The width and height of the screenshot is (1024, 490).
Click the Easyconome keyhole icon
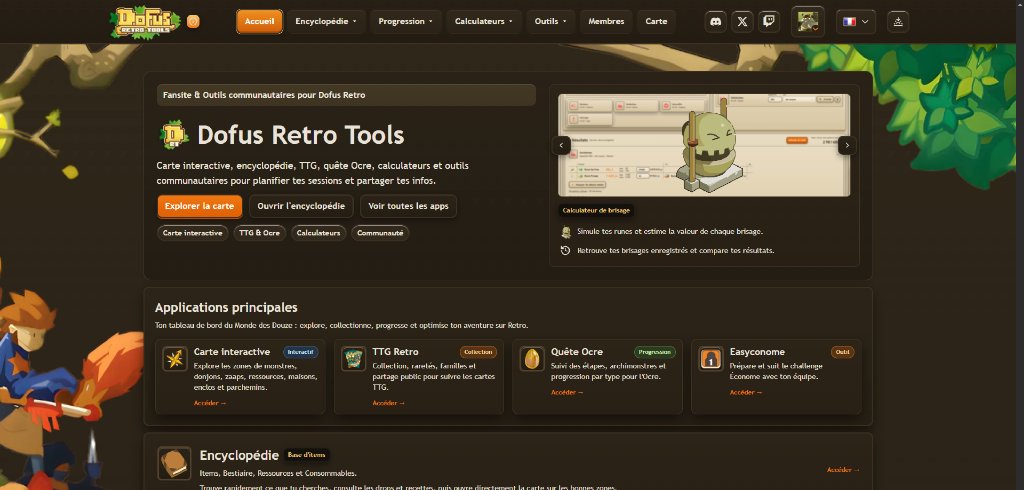711,359
